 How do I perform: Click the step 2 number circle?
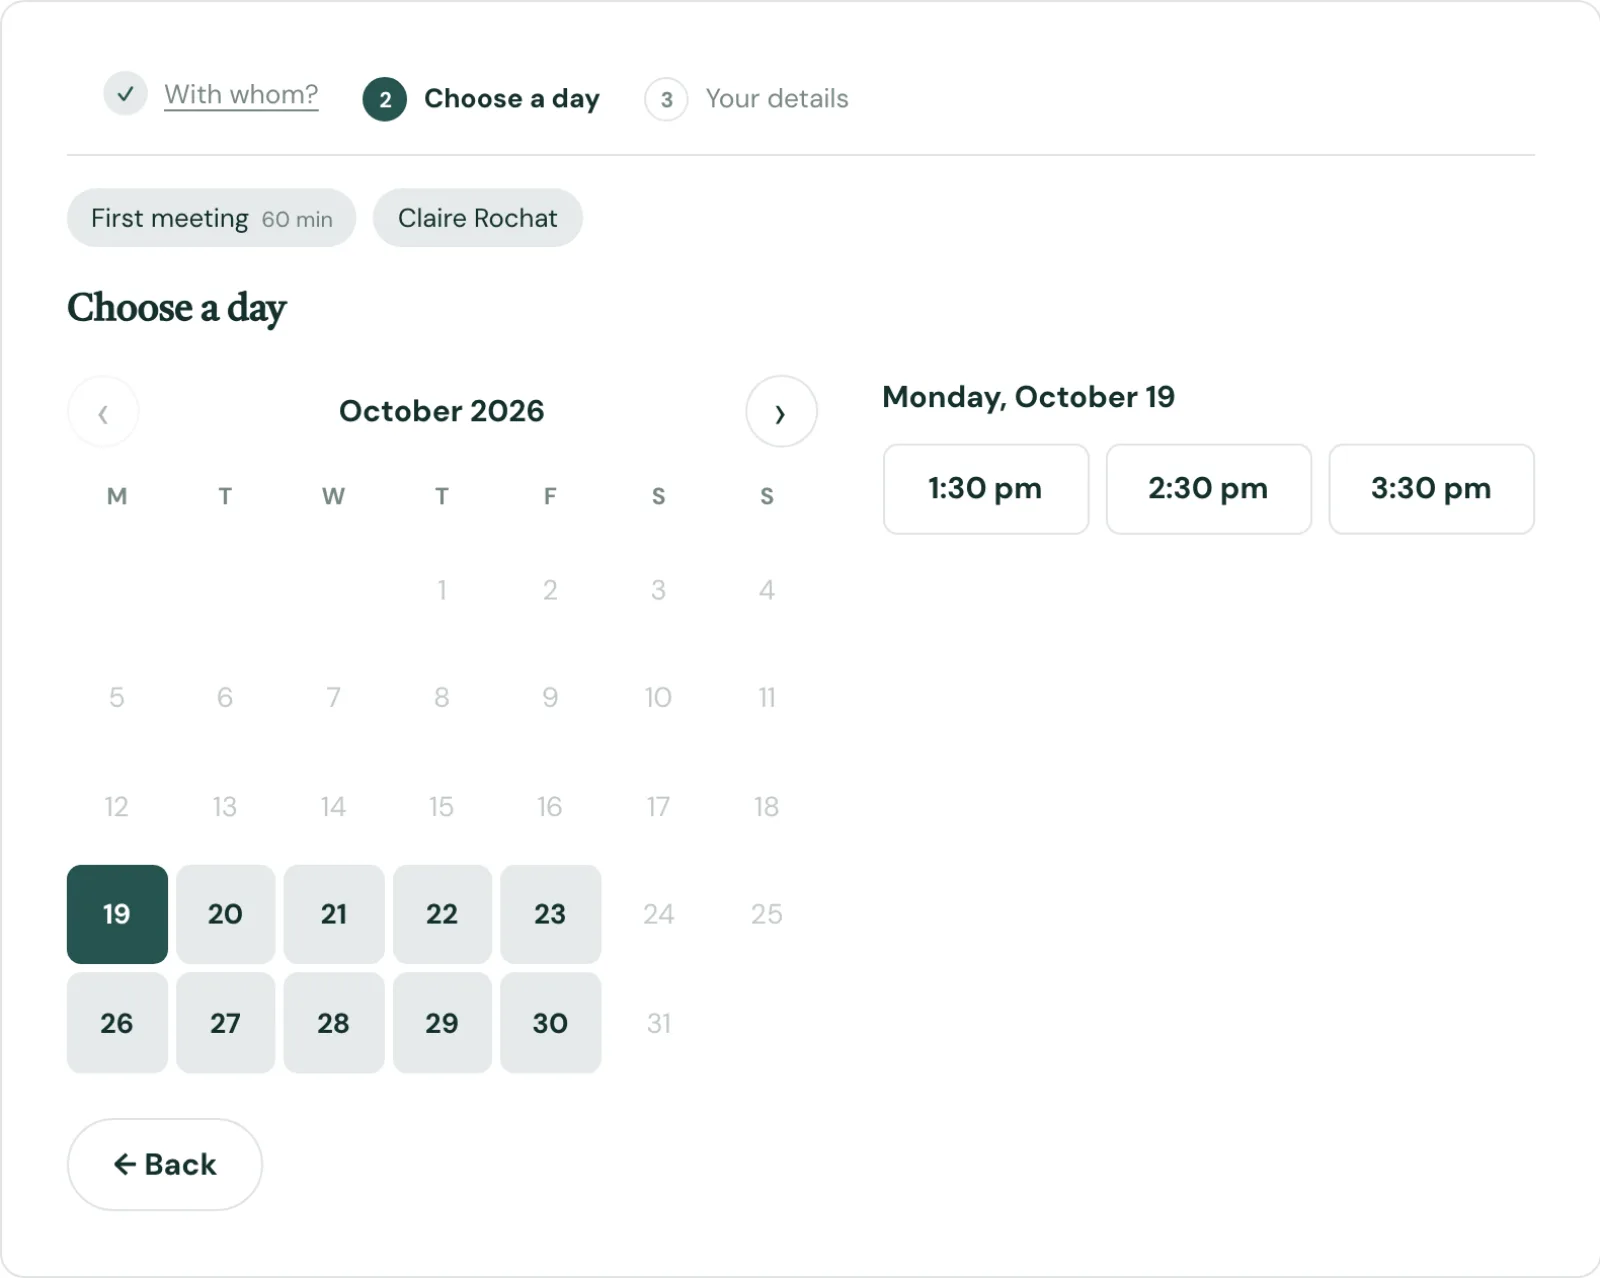tap(385, 99)
